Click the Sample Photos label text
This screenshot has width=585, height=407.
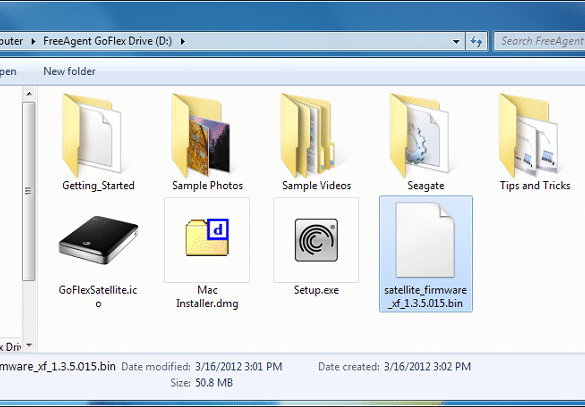(x=207, y=185)
